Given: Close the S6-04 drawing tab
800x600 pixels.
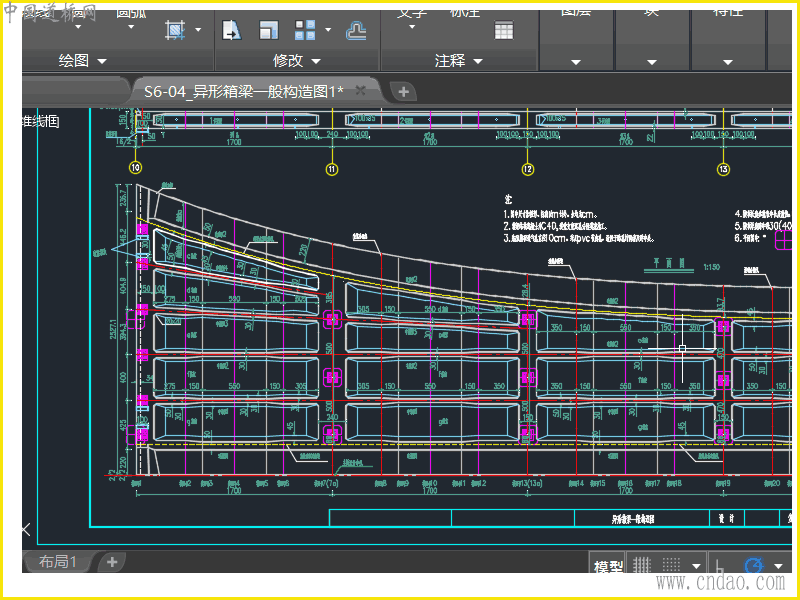Looking at the screenshot, I should click(x=360, y=91).
